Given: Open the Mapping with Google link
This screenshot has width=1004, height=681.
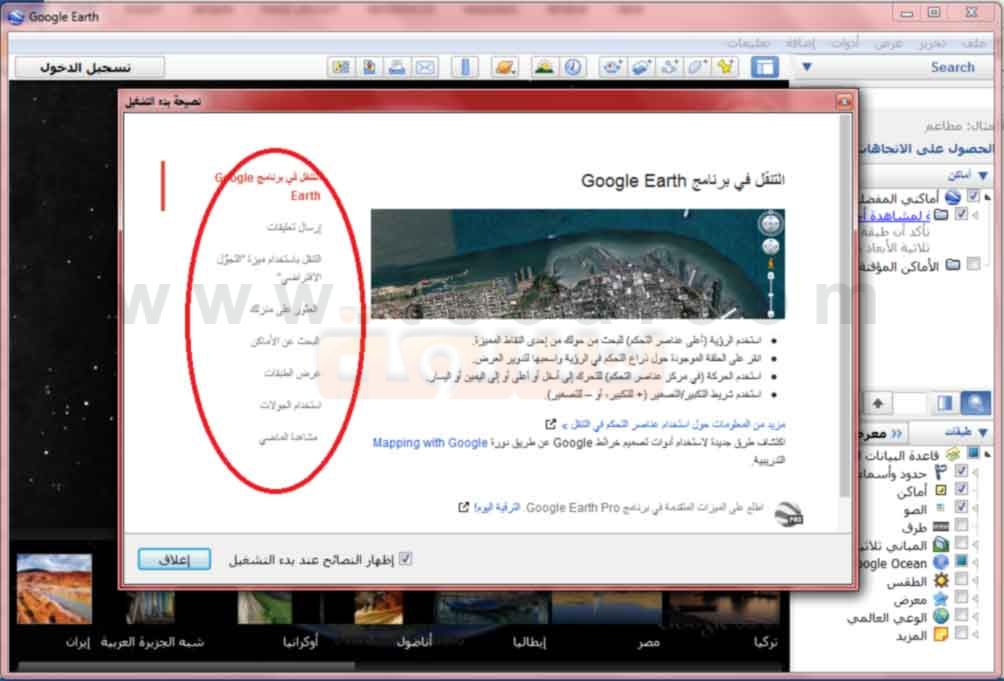Looking at the screenshot, I should (x=430, y=442).
